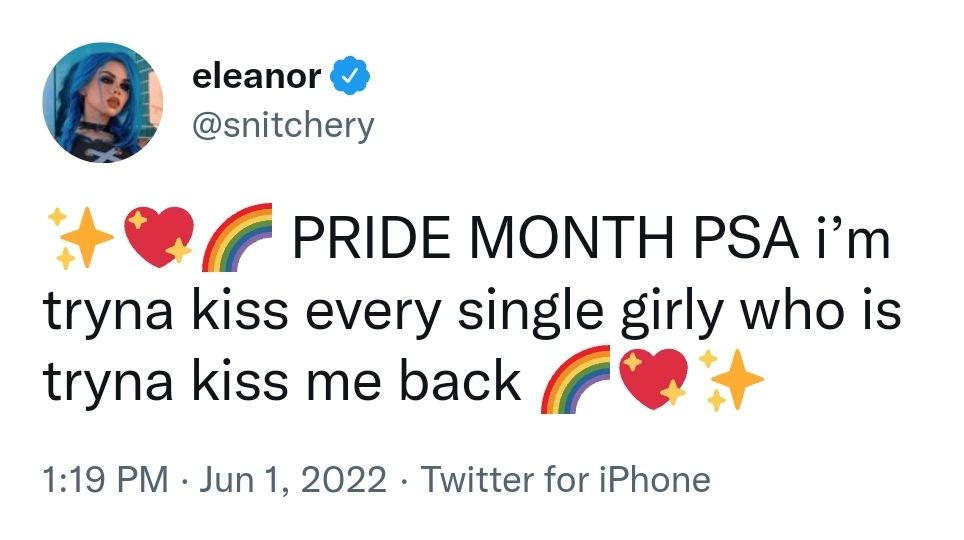This screenshot has width=964, height=540.
Task: Click the sparkles emoji ending the tweet
Action: [x=731, y=380]
